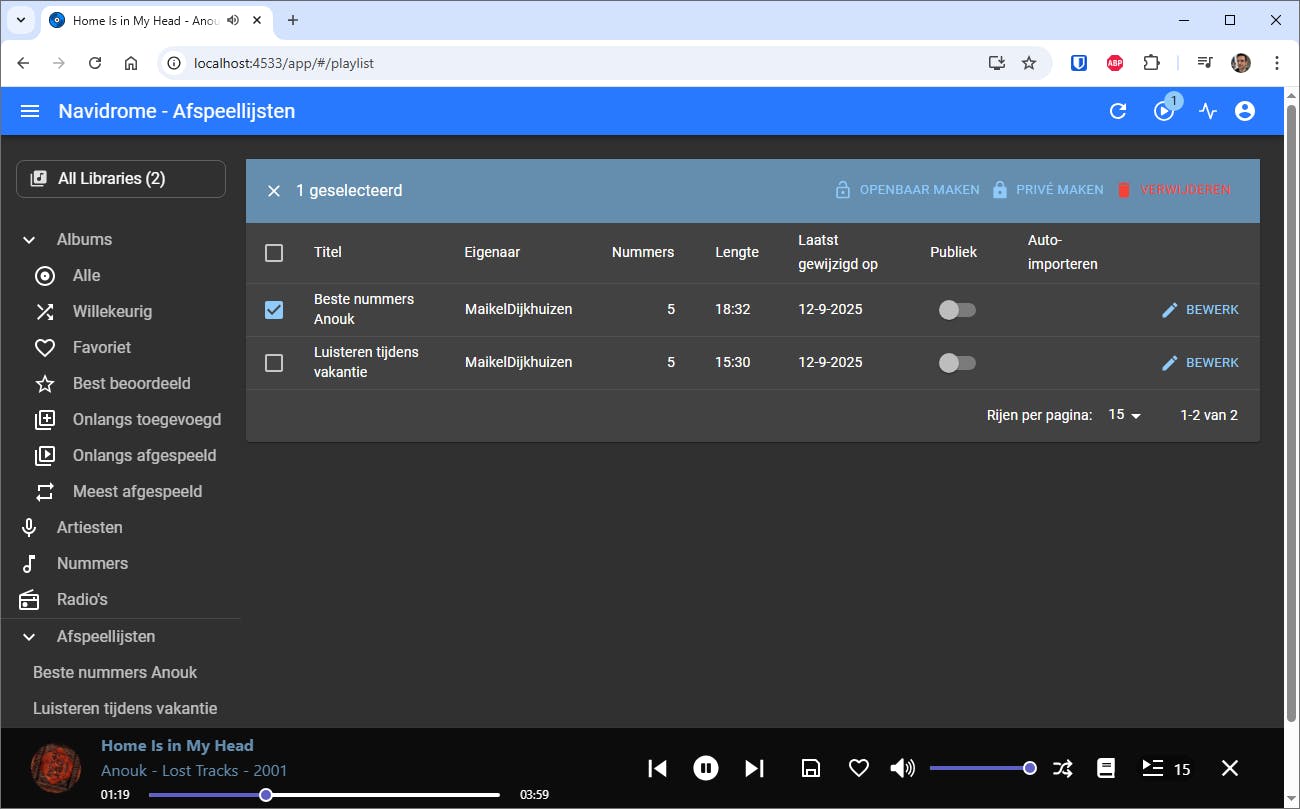Pause the currently playing song
This screenshot has height=809, width=1300.
706,768
